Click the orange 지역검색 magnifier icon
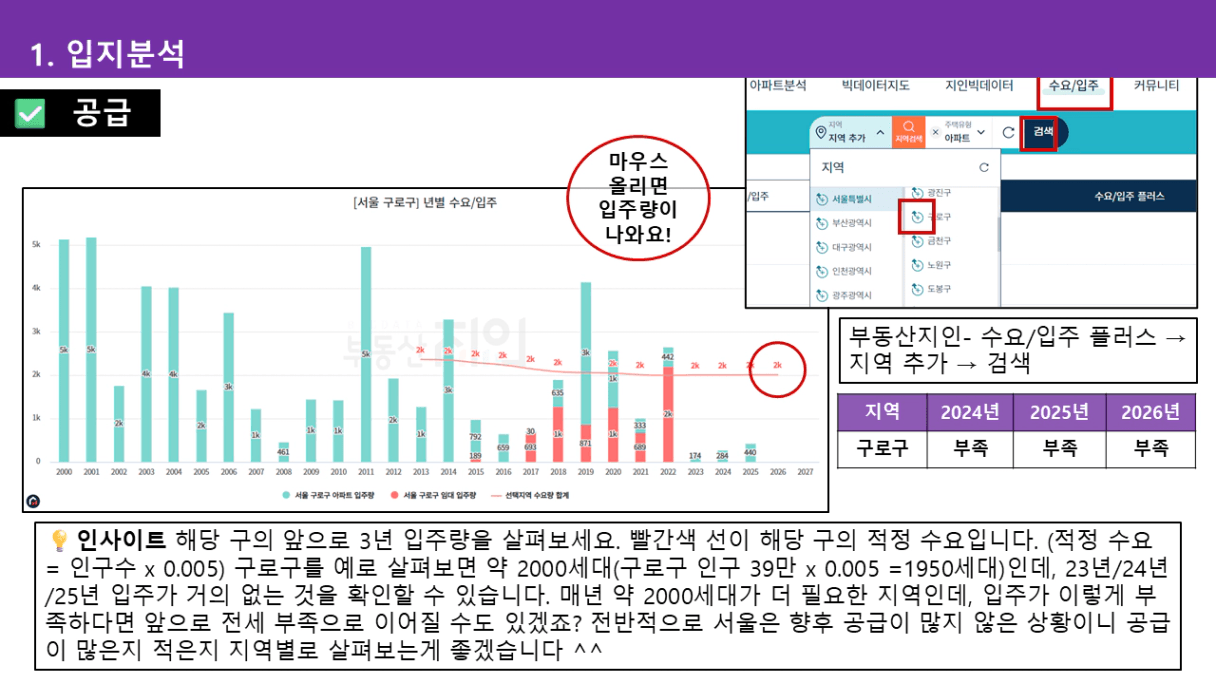This screenshot has width=1216, height=684. point(908,131)
